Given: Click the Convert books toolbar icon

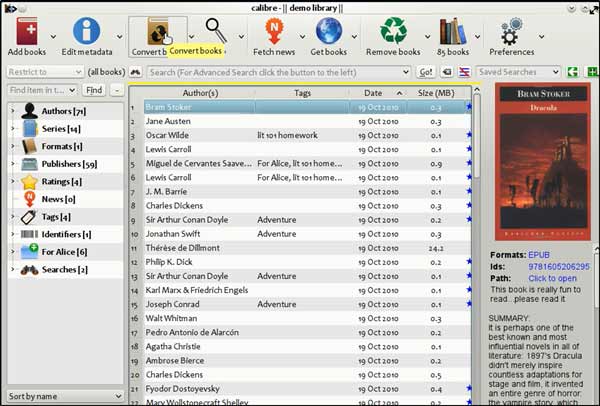Looking at the screenshot, I should coord(158,32).
